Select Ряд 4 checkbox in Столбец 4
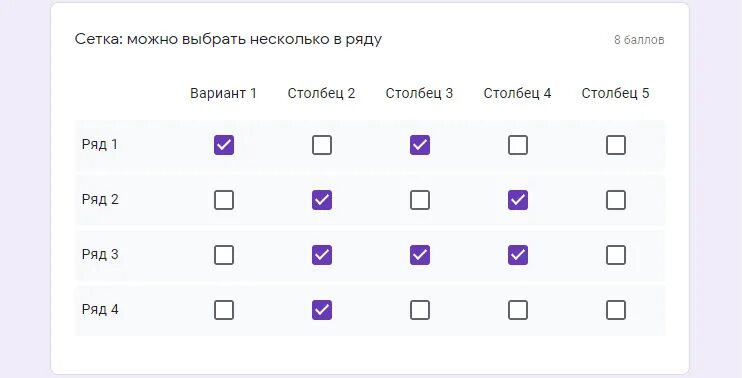The height and width of the screenshot is (378, 742). (518, 310)
